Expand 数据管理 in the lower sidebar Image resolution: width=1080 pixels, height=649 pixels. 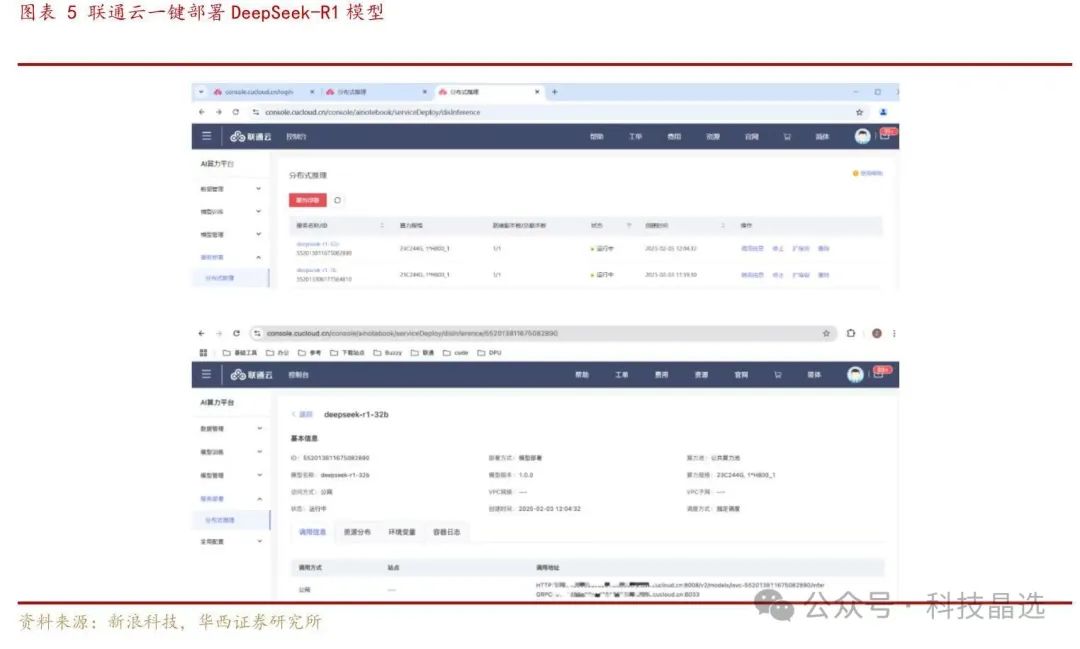point(259,429)
